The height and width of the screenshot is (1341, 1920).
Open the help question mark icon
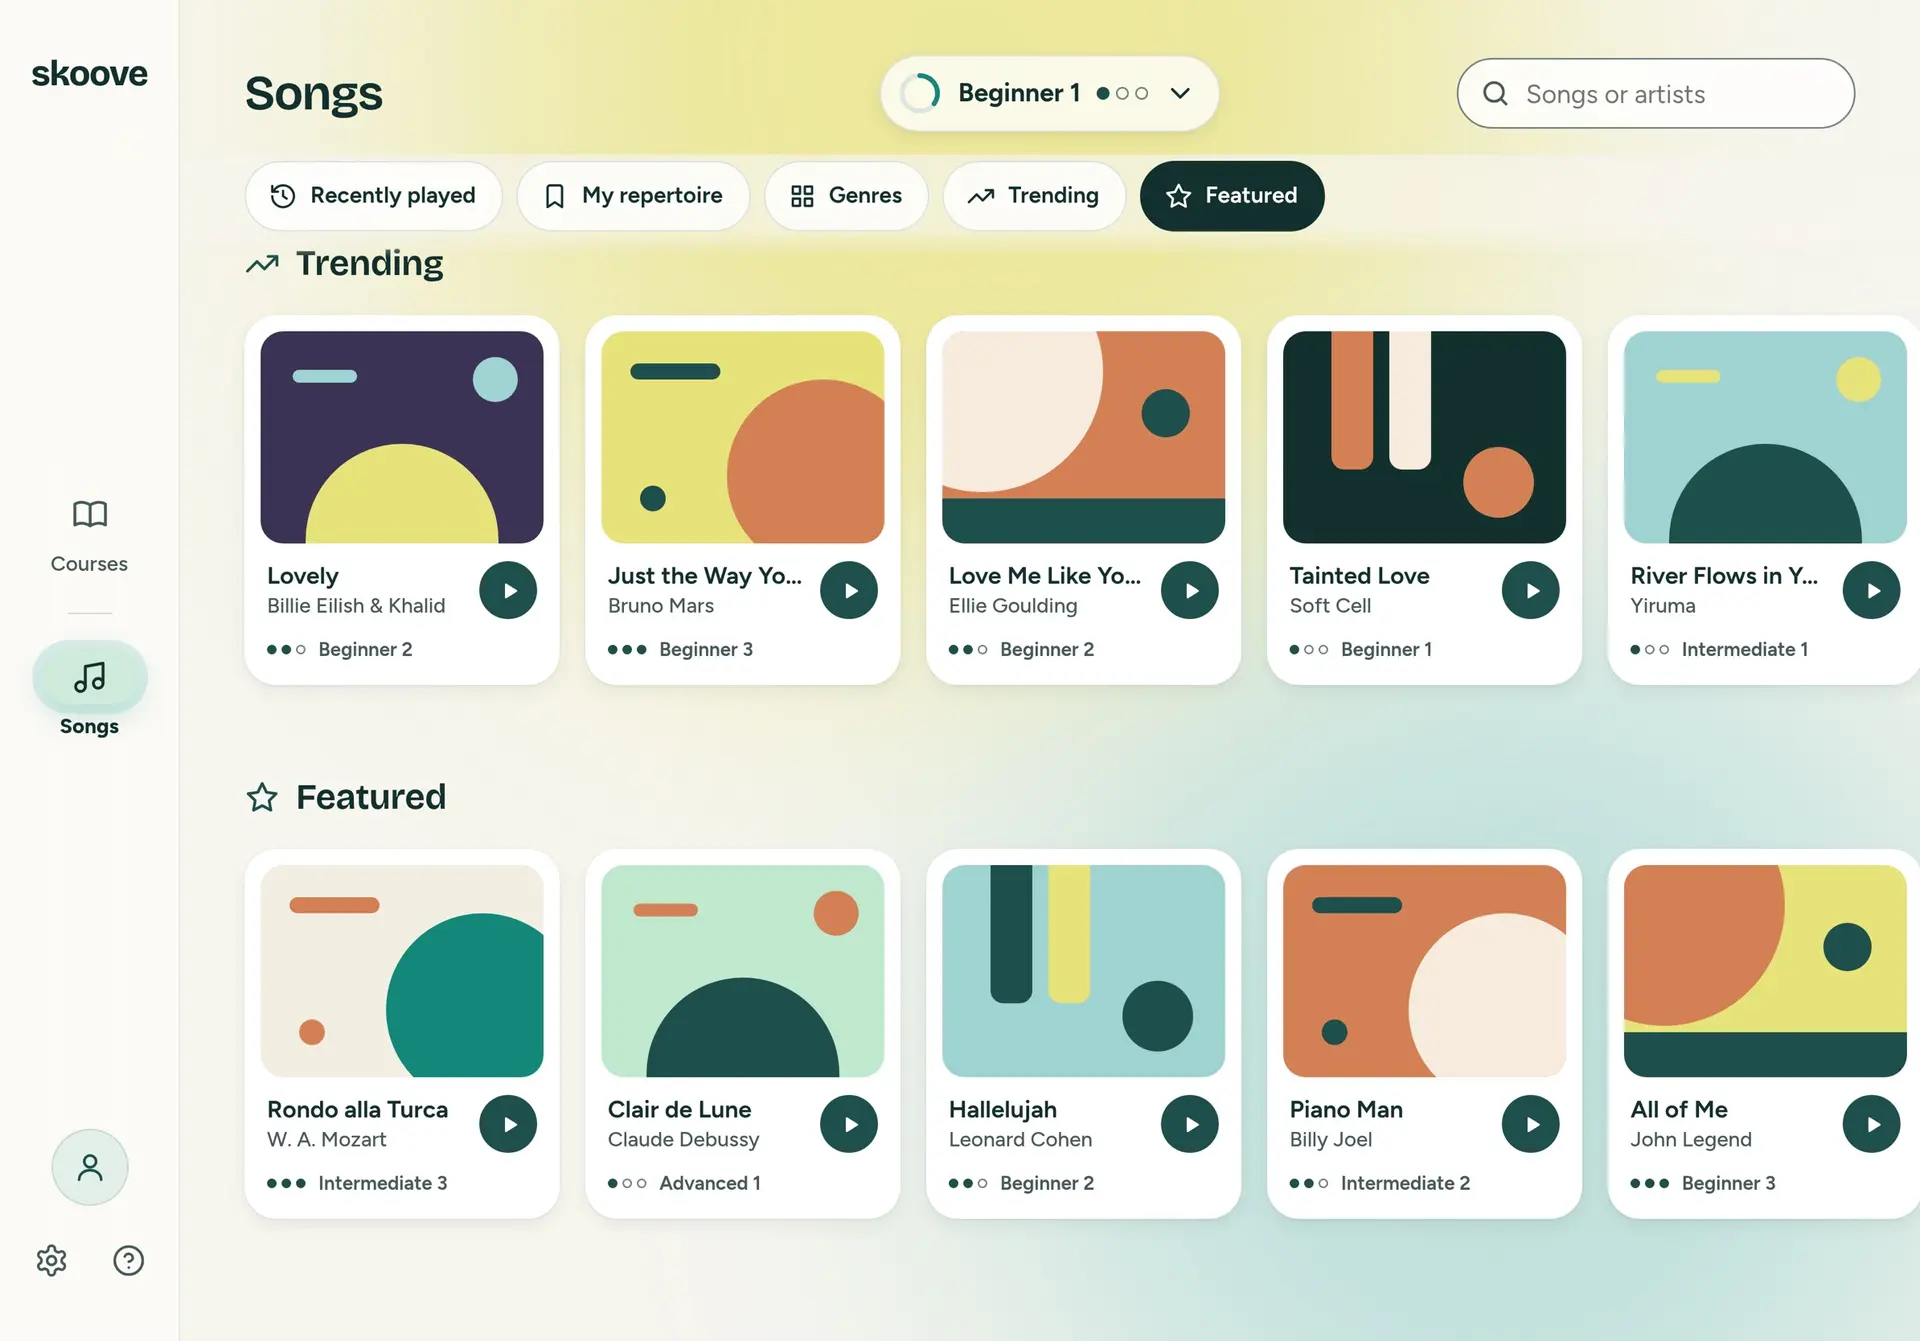point(128,1260)
